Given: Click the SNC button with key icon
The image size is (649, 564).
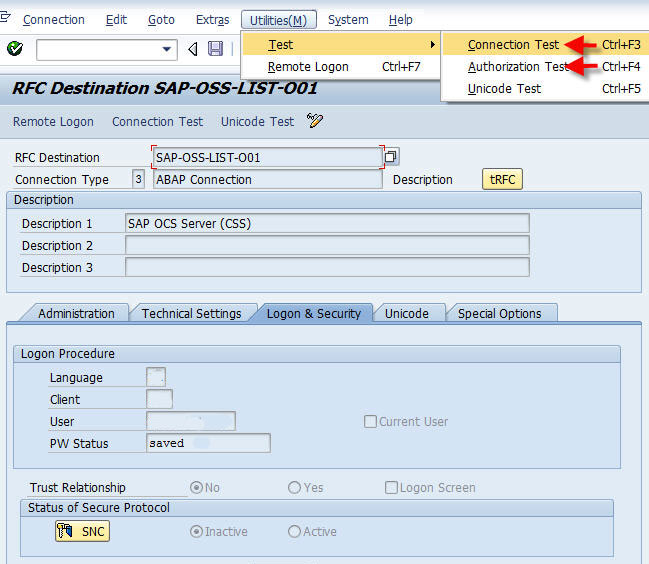Looking at the screenshot, I should pos(82,531).
